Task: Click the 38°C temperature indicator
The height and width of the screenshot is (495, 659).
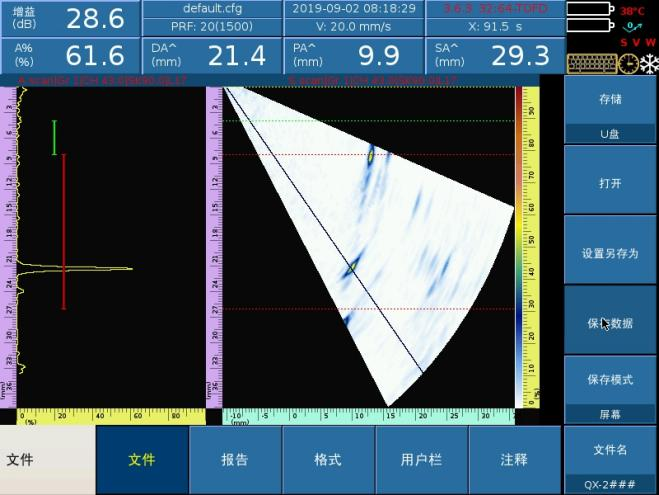Action: click(x=632, y=11)
